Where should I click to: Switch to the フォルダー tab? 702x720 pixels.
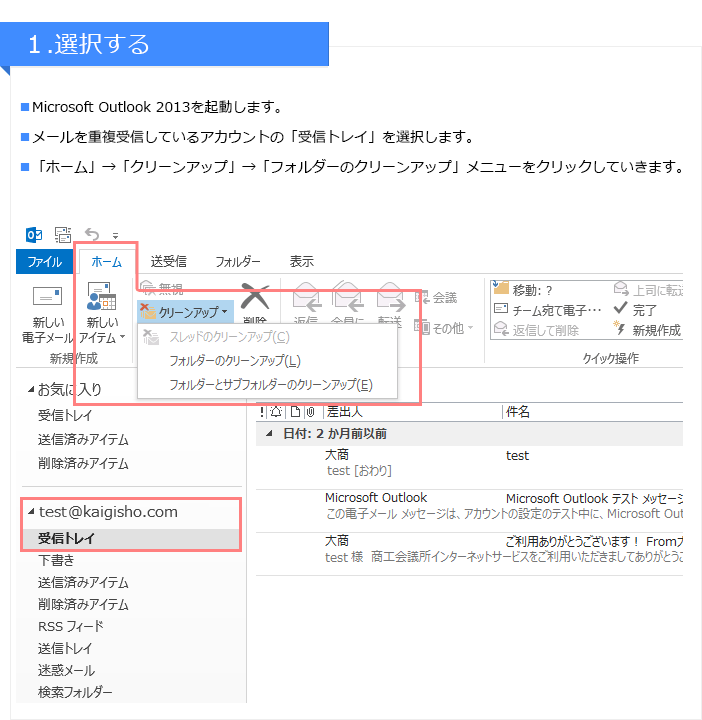coord(237,262)
